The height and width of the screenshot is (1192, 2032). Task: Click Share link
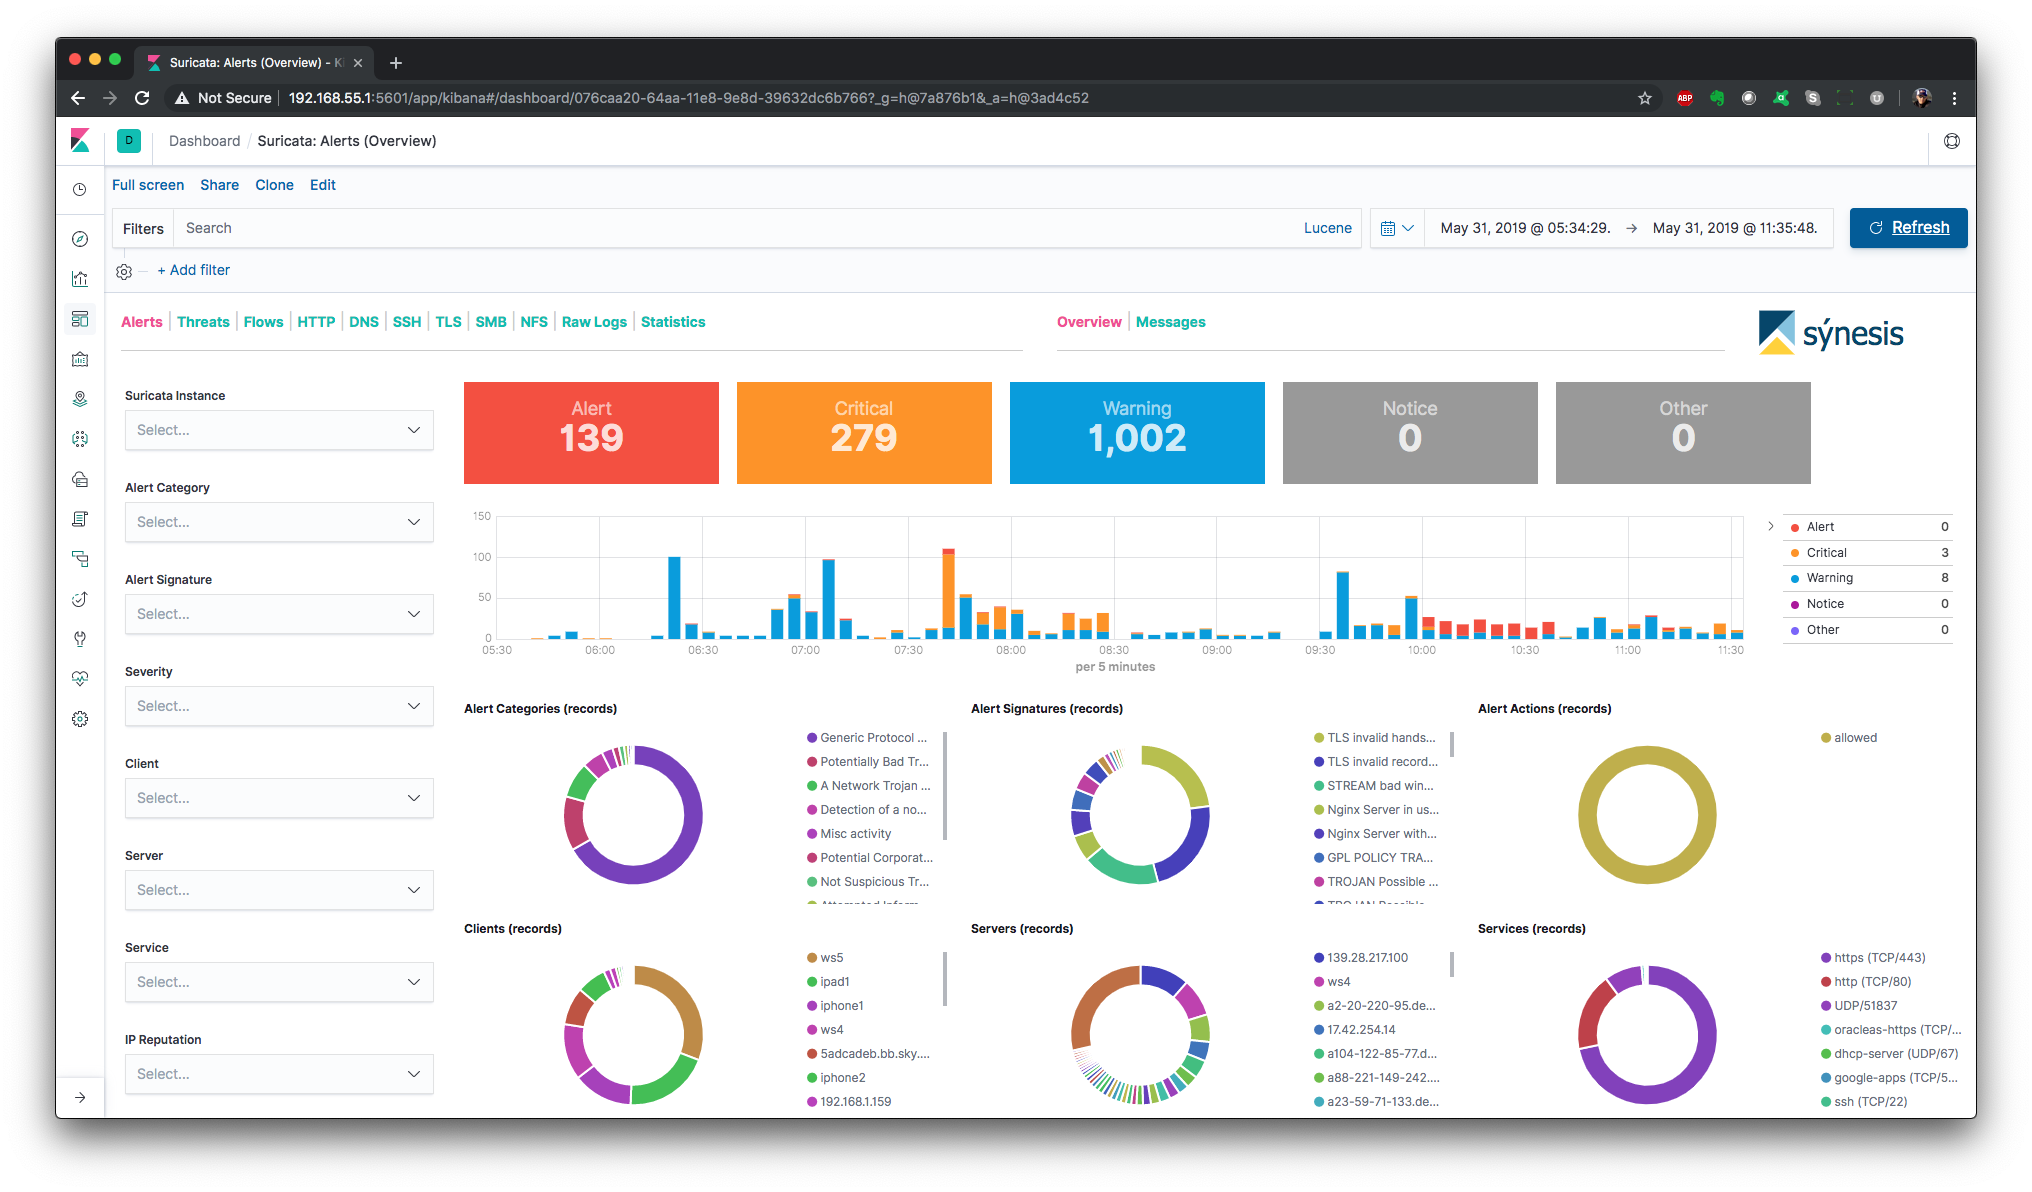[219, 185]
